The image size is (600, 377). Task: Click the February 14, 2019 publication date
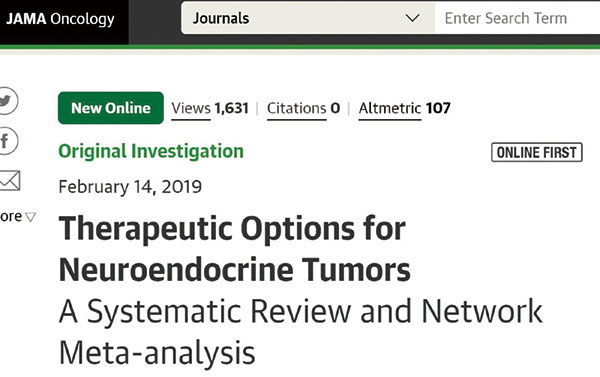click(x=130, y=187)
